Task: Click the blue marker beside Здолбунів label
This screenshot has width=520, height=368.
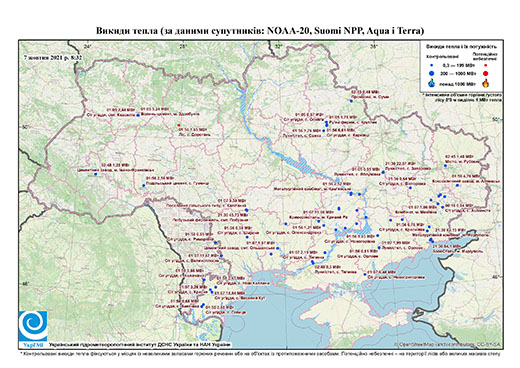Action: pyautogui.click(x=138, y=115)
